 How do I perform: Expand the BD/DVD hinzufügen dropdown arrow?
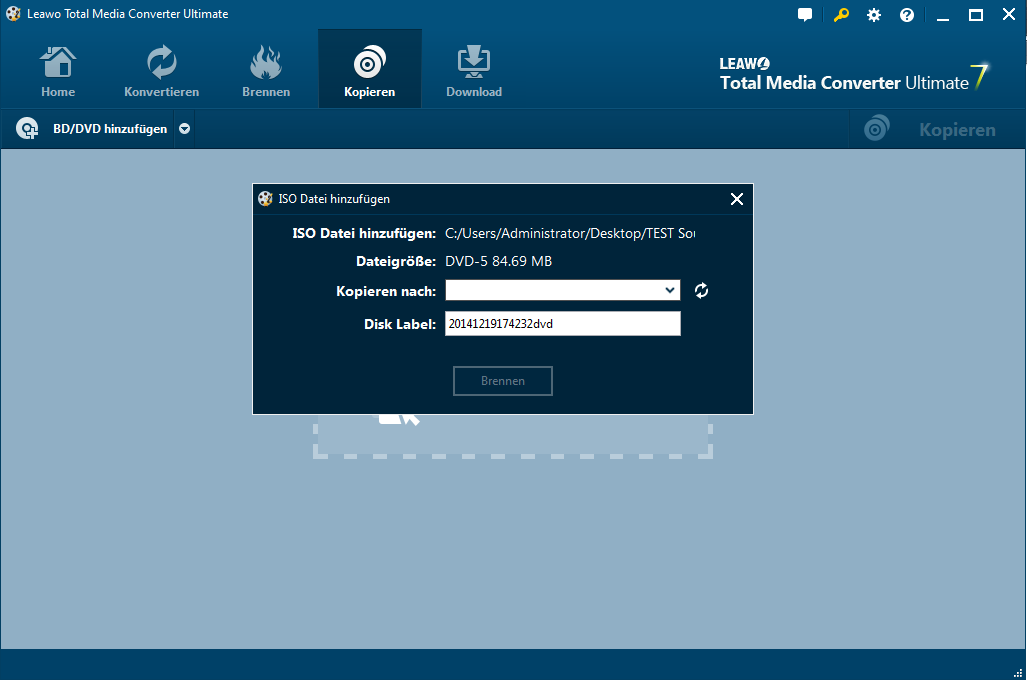pyautogui.click(x=185, y=129)
